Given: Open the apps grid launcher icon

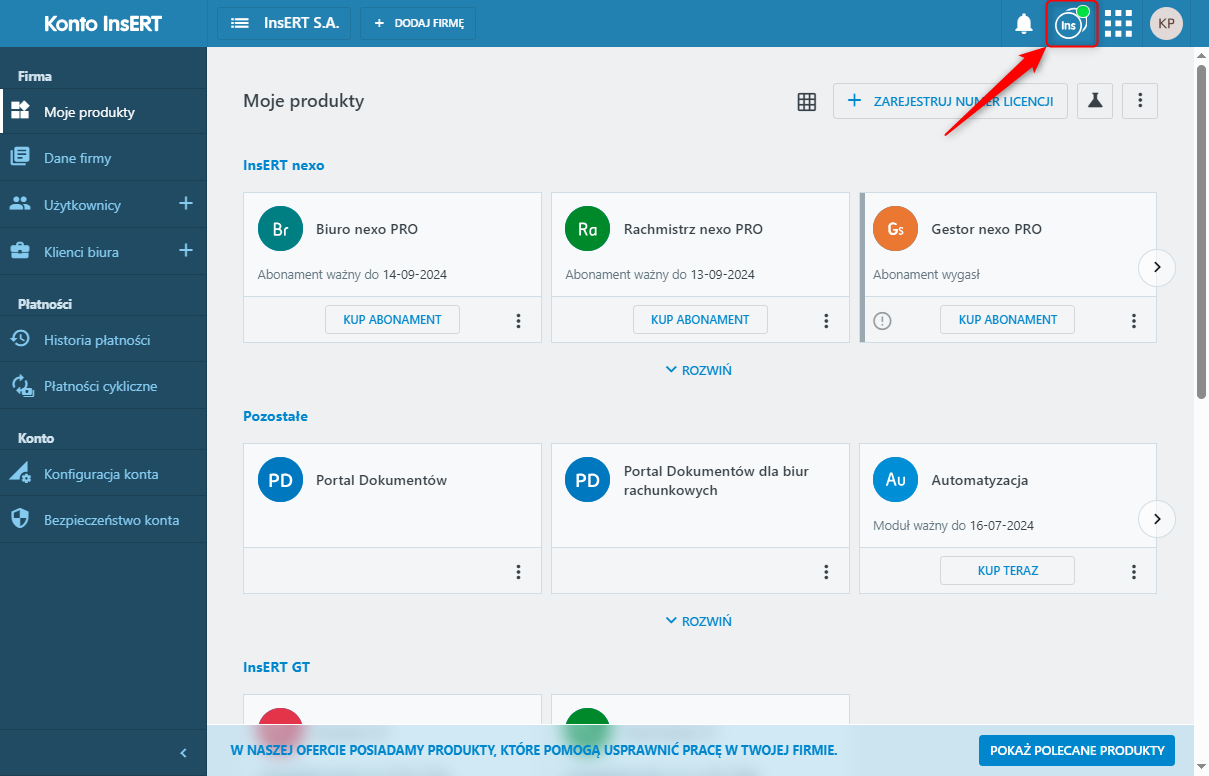Looking at the screenshot, I should [1118, 23].
